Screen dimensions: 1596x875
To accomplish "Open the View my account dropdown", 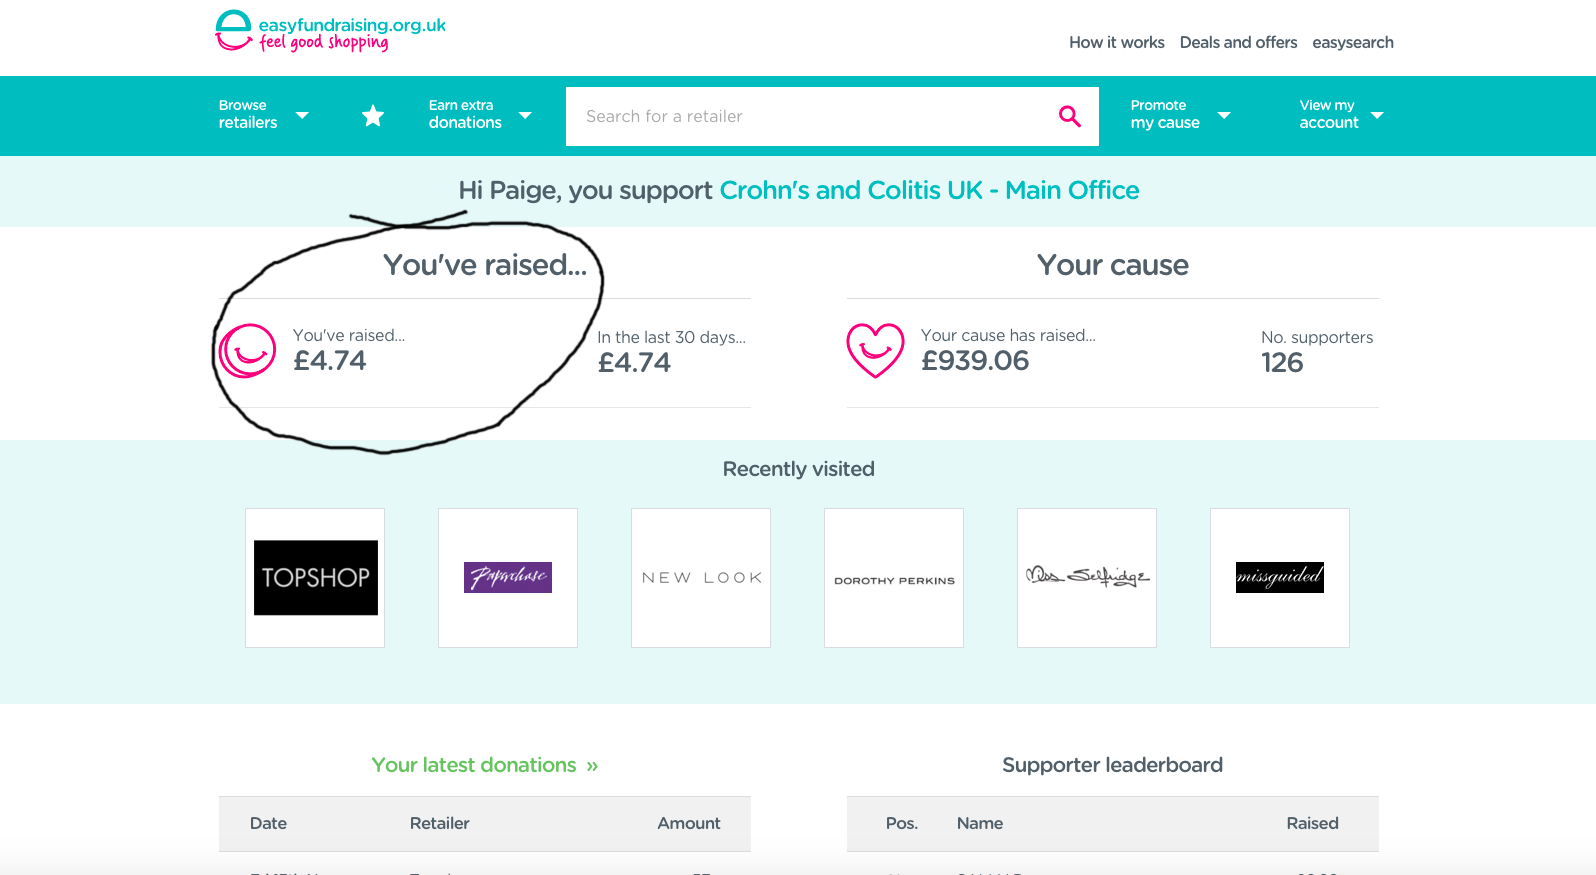I will (x=1341, y=115).
